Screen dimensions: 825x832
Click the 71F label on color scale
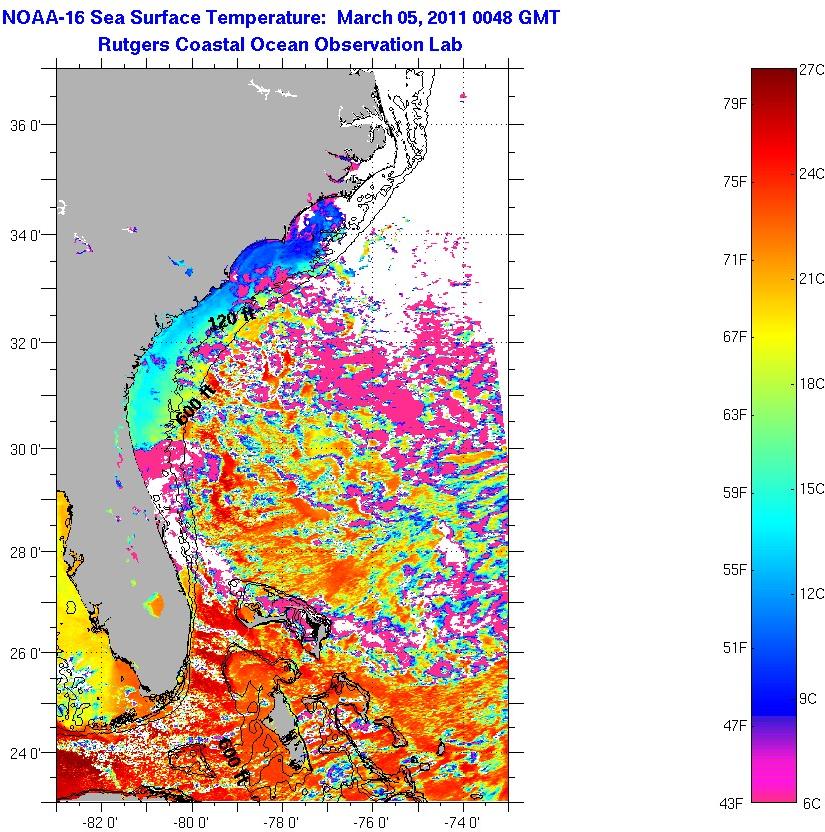pyautogui.click(x=735, y=259)
